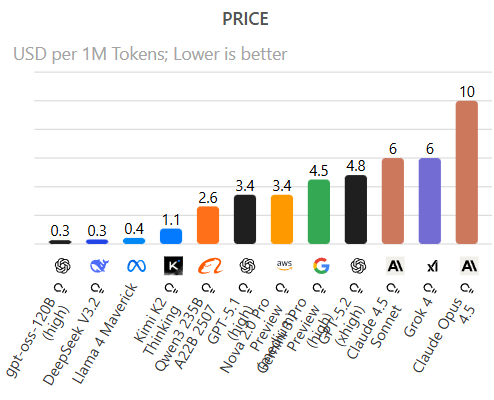Click the OpenAI logo under gpt-oss-120B bar
The width and height of the screenshot is (494, 400).
[62, 266]
